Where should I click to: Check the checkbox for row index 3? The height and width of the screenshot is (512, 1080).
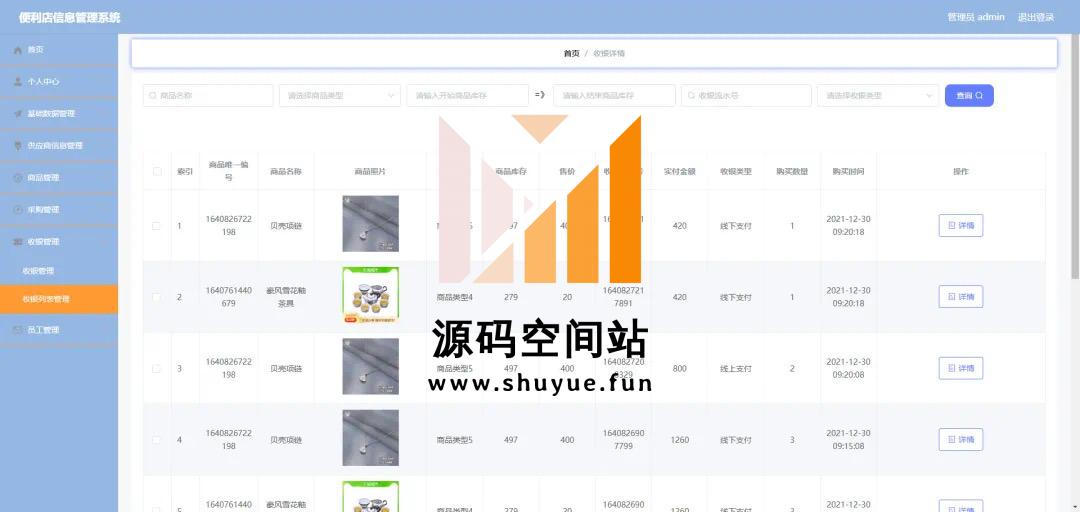(156, 369)
